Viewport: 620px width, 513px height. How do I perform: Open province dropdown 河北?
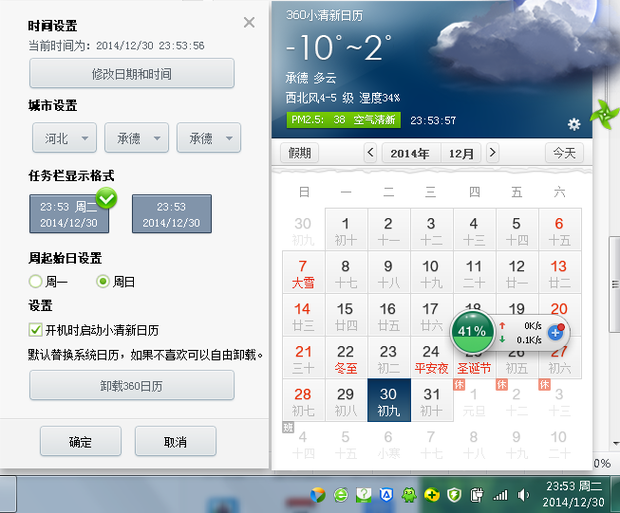click(64, 138)
